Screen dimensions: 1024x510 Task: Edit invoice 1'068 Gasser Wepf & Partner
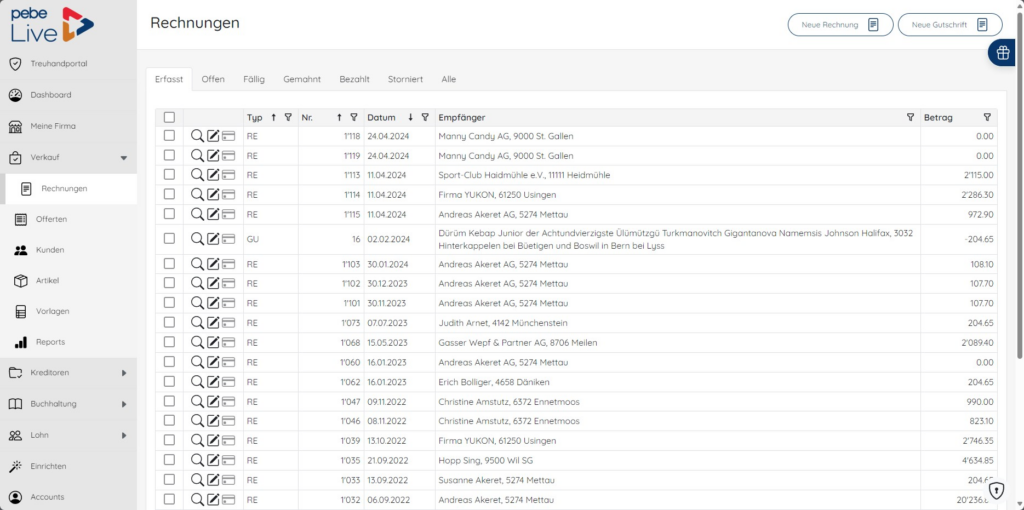coord(213,342)
